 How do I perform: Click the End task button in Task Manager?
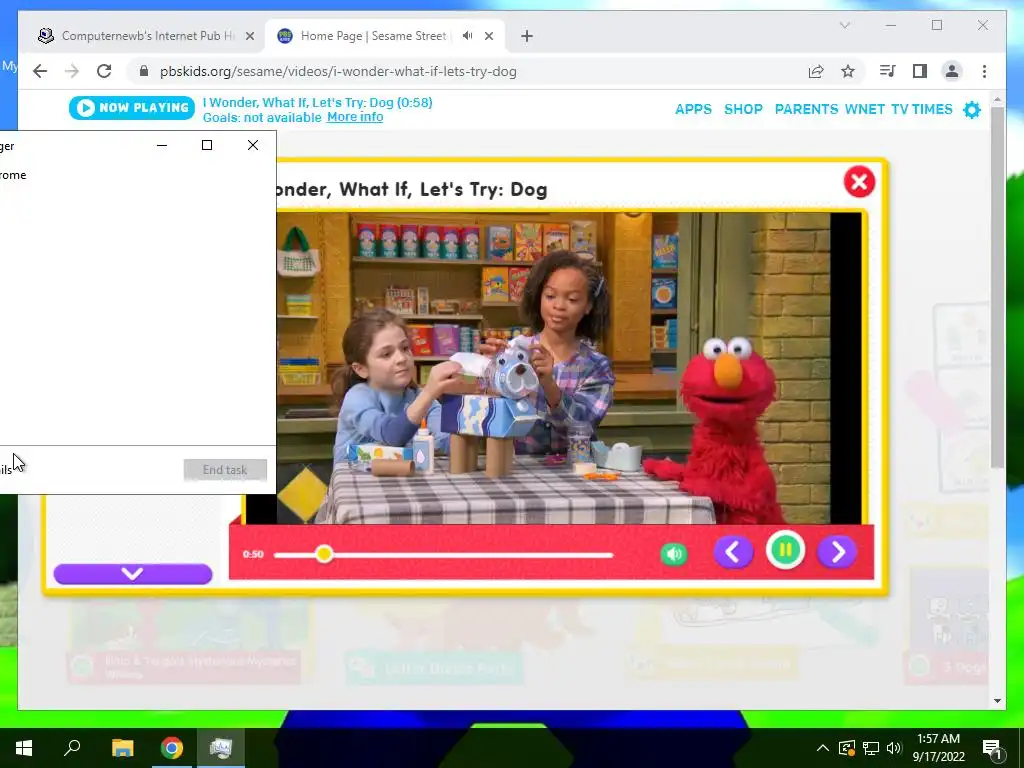225,470
